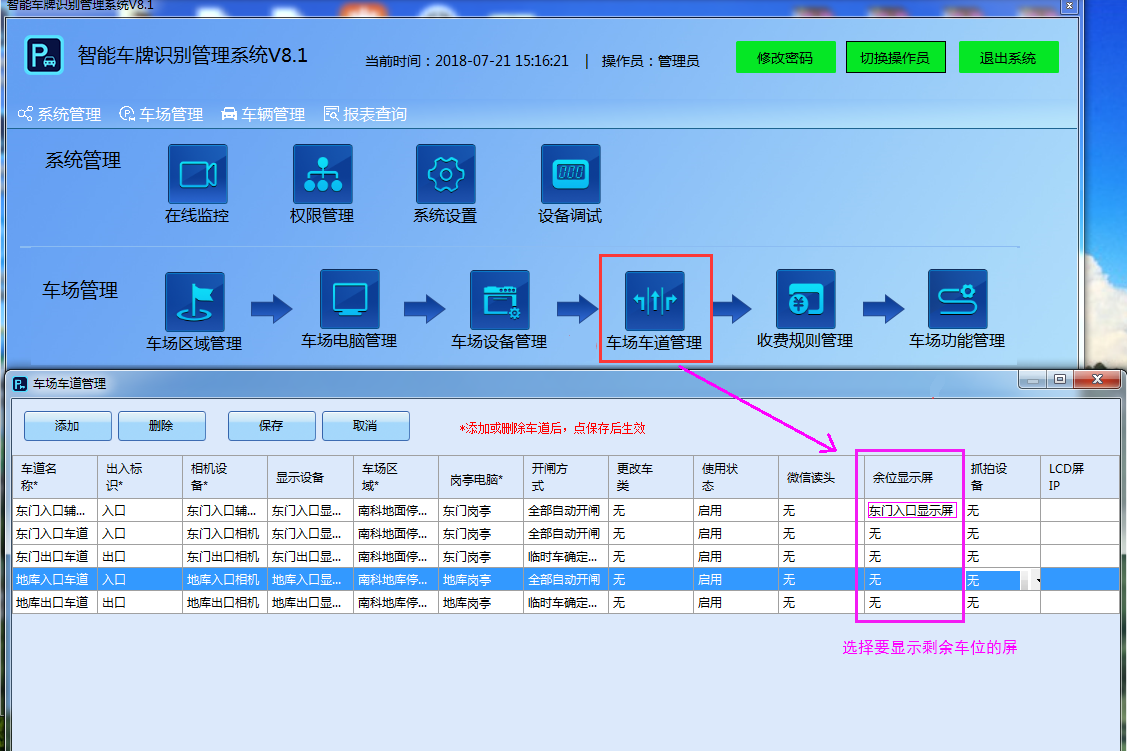Click the 取消 button
The image size is (1127, 751).
click(x=366, y=426)
